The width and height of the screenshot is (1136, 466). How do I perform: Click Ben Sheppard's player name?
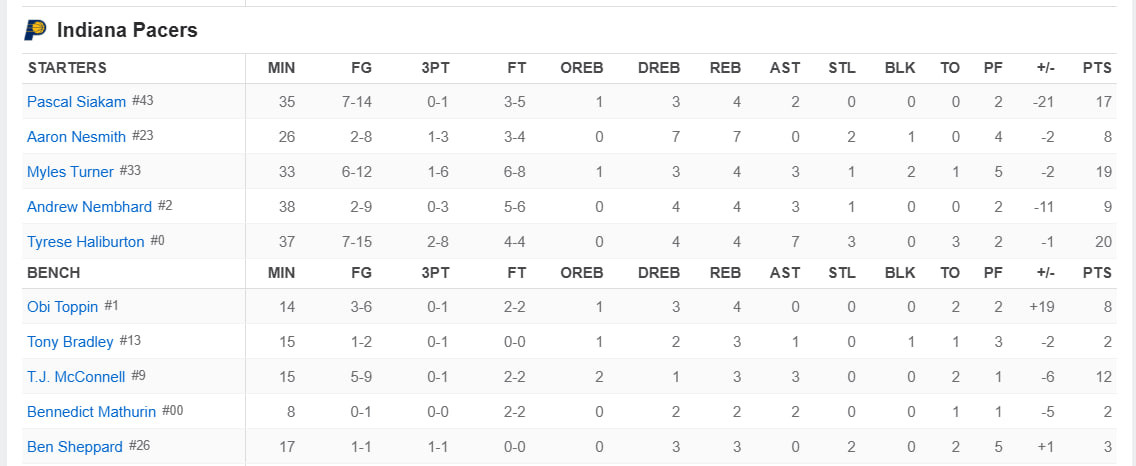(75, 447)
